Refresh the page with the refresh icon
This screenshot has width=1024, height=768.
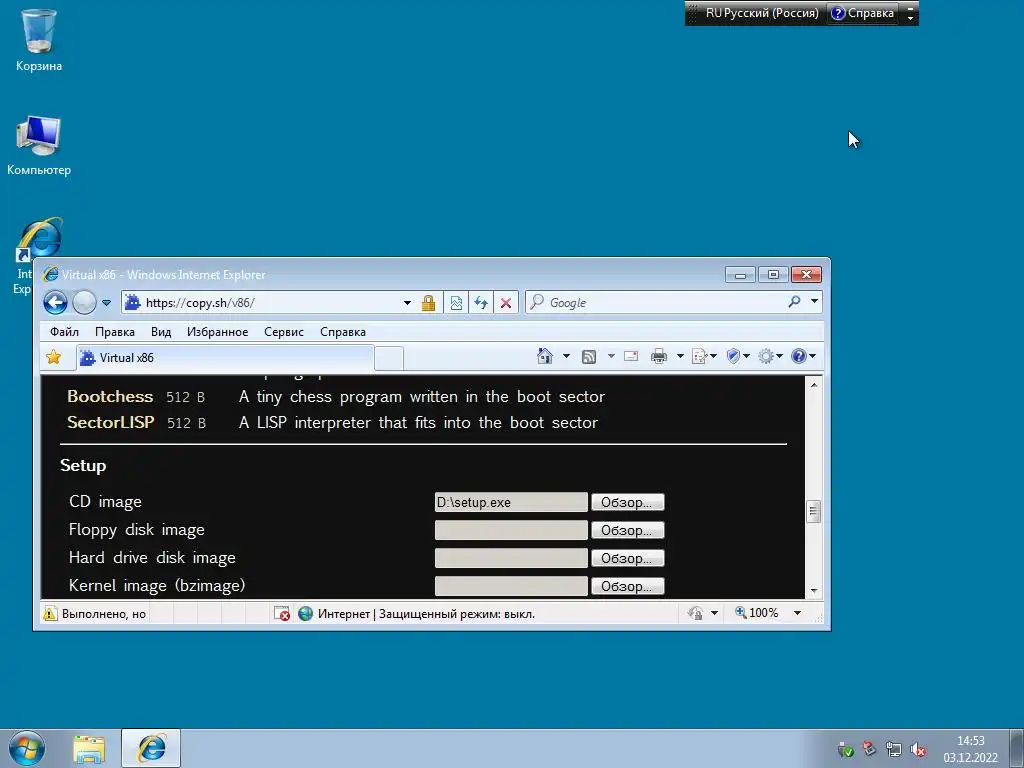point(481,303)
